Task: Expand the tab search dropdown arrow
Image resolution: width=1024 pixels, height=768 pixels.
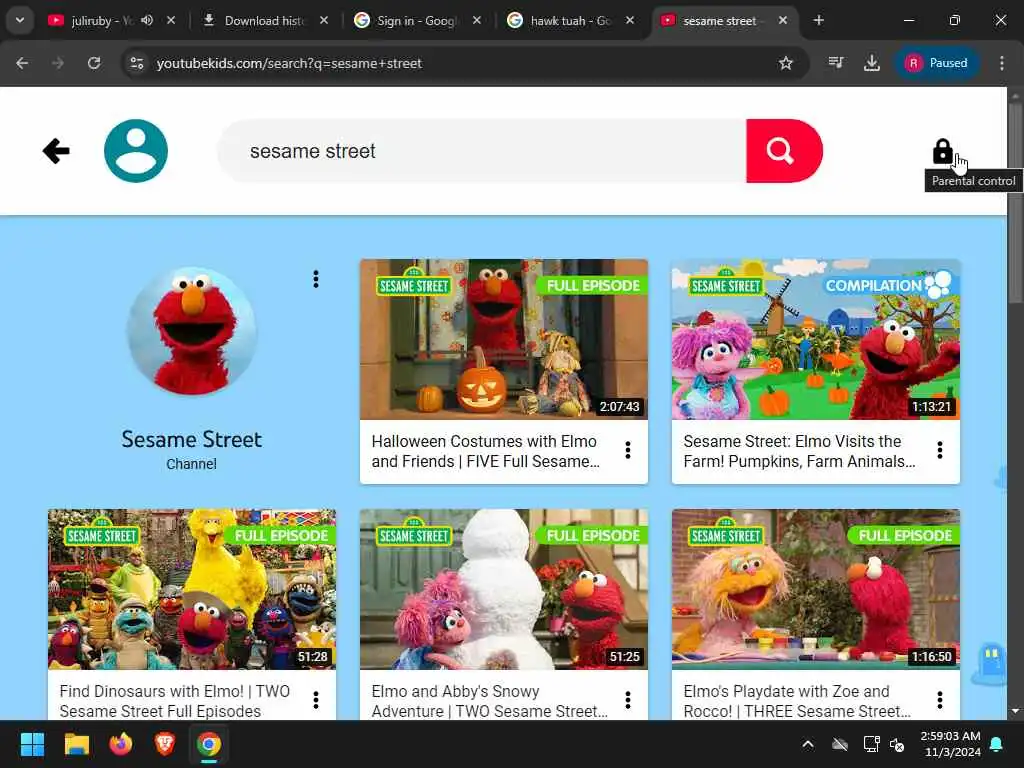Action: [x=20, y=20]
